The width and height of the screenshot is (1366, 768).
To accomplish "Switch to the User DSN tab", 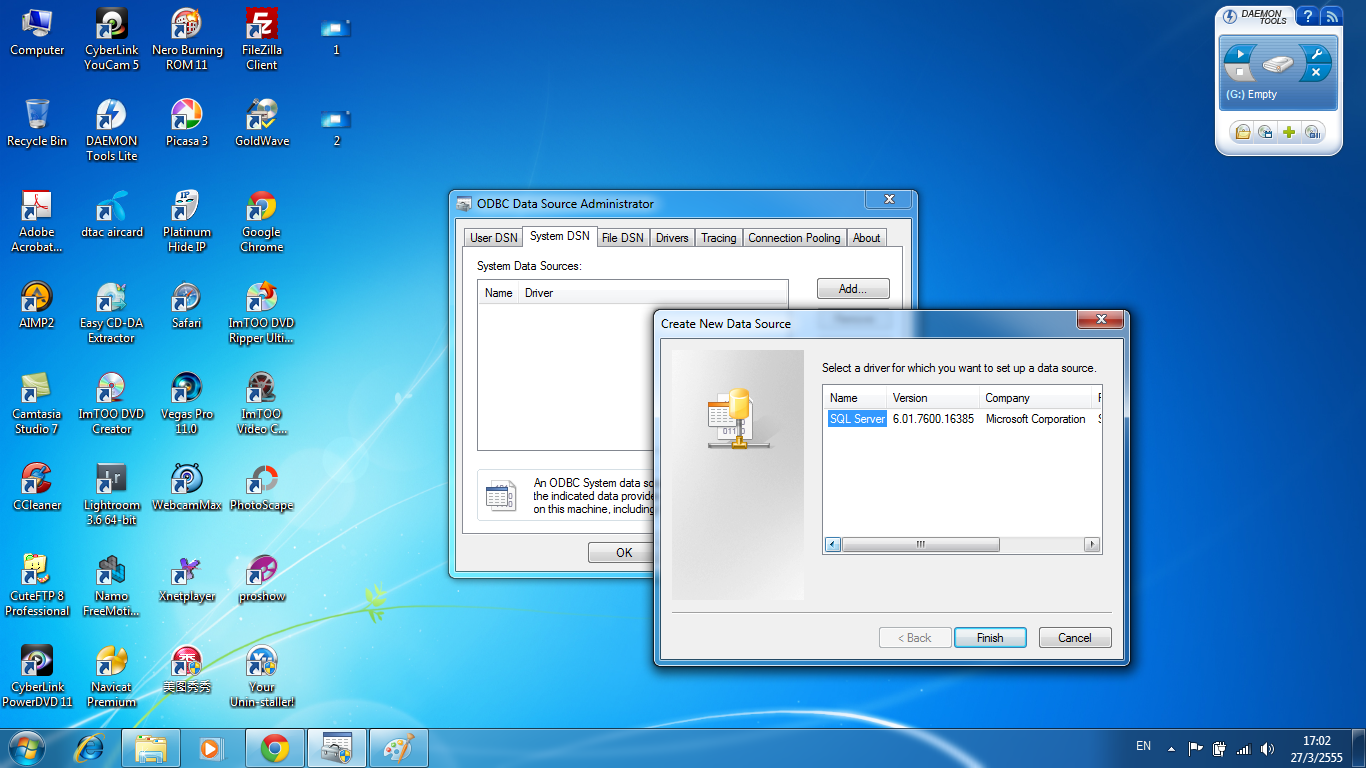I will (494, 238).
